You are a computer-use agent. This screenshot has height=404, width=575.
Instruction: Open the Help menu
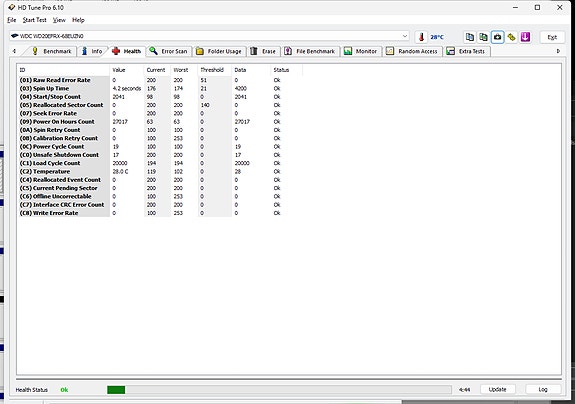pyautogui.click(x=78, y=20)
